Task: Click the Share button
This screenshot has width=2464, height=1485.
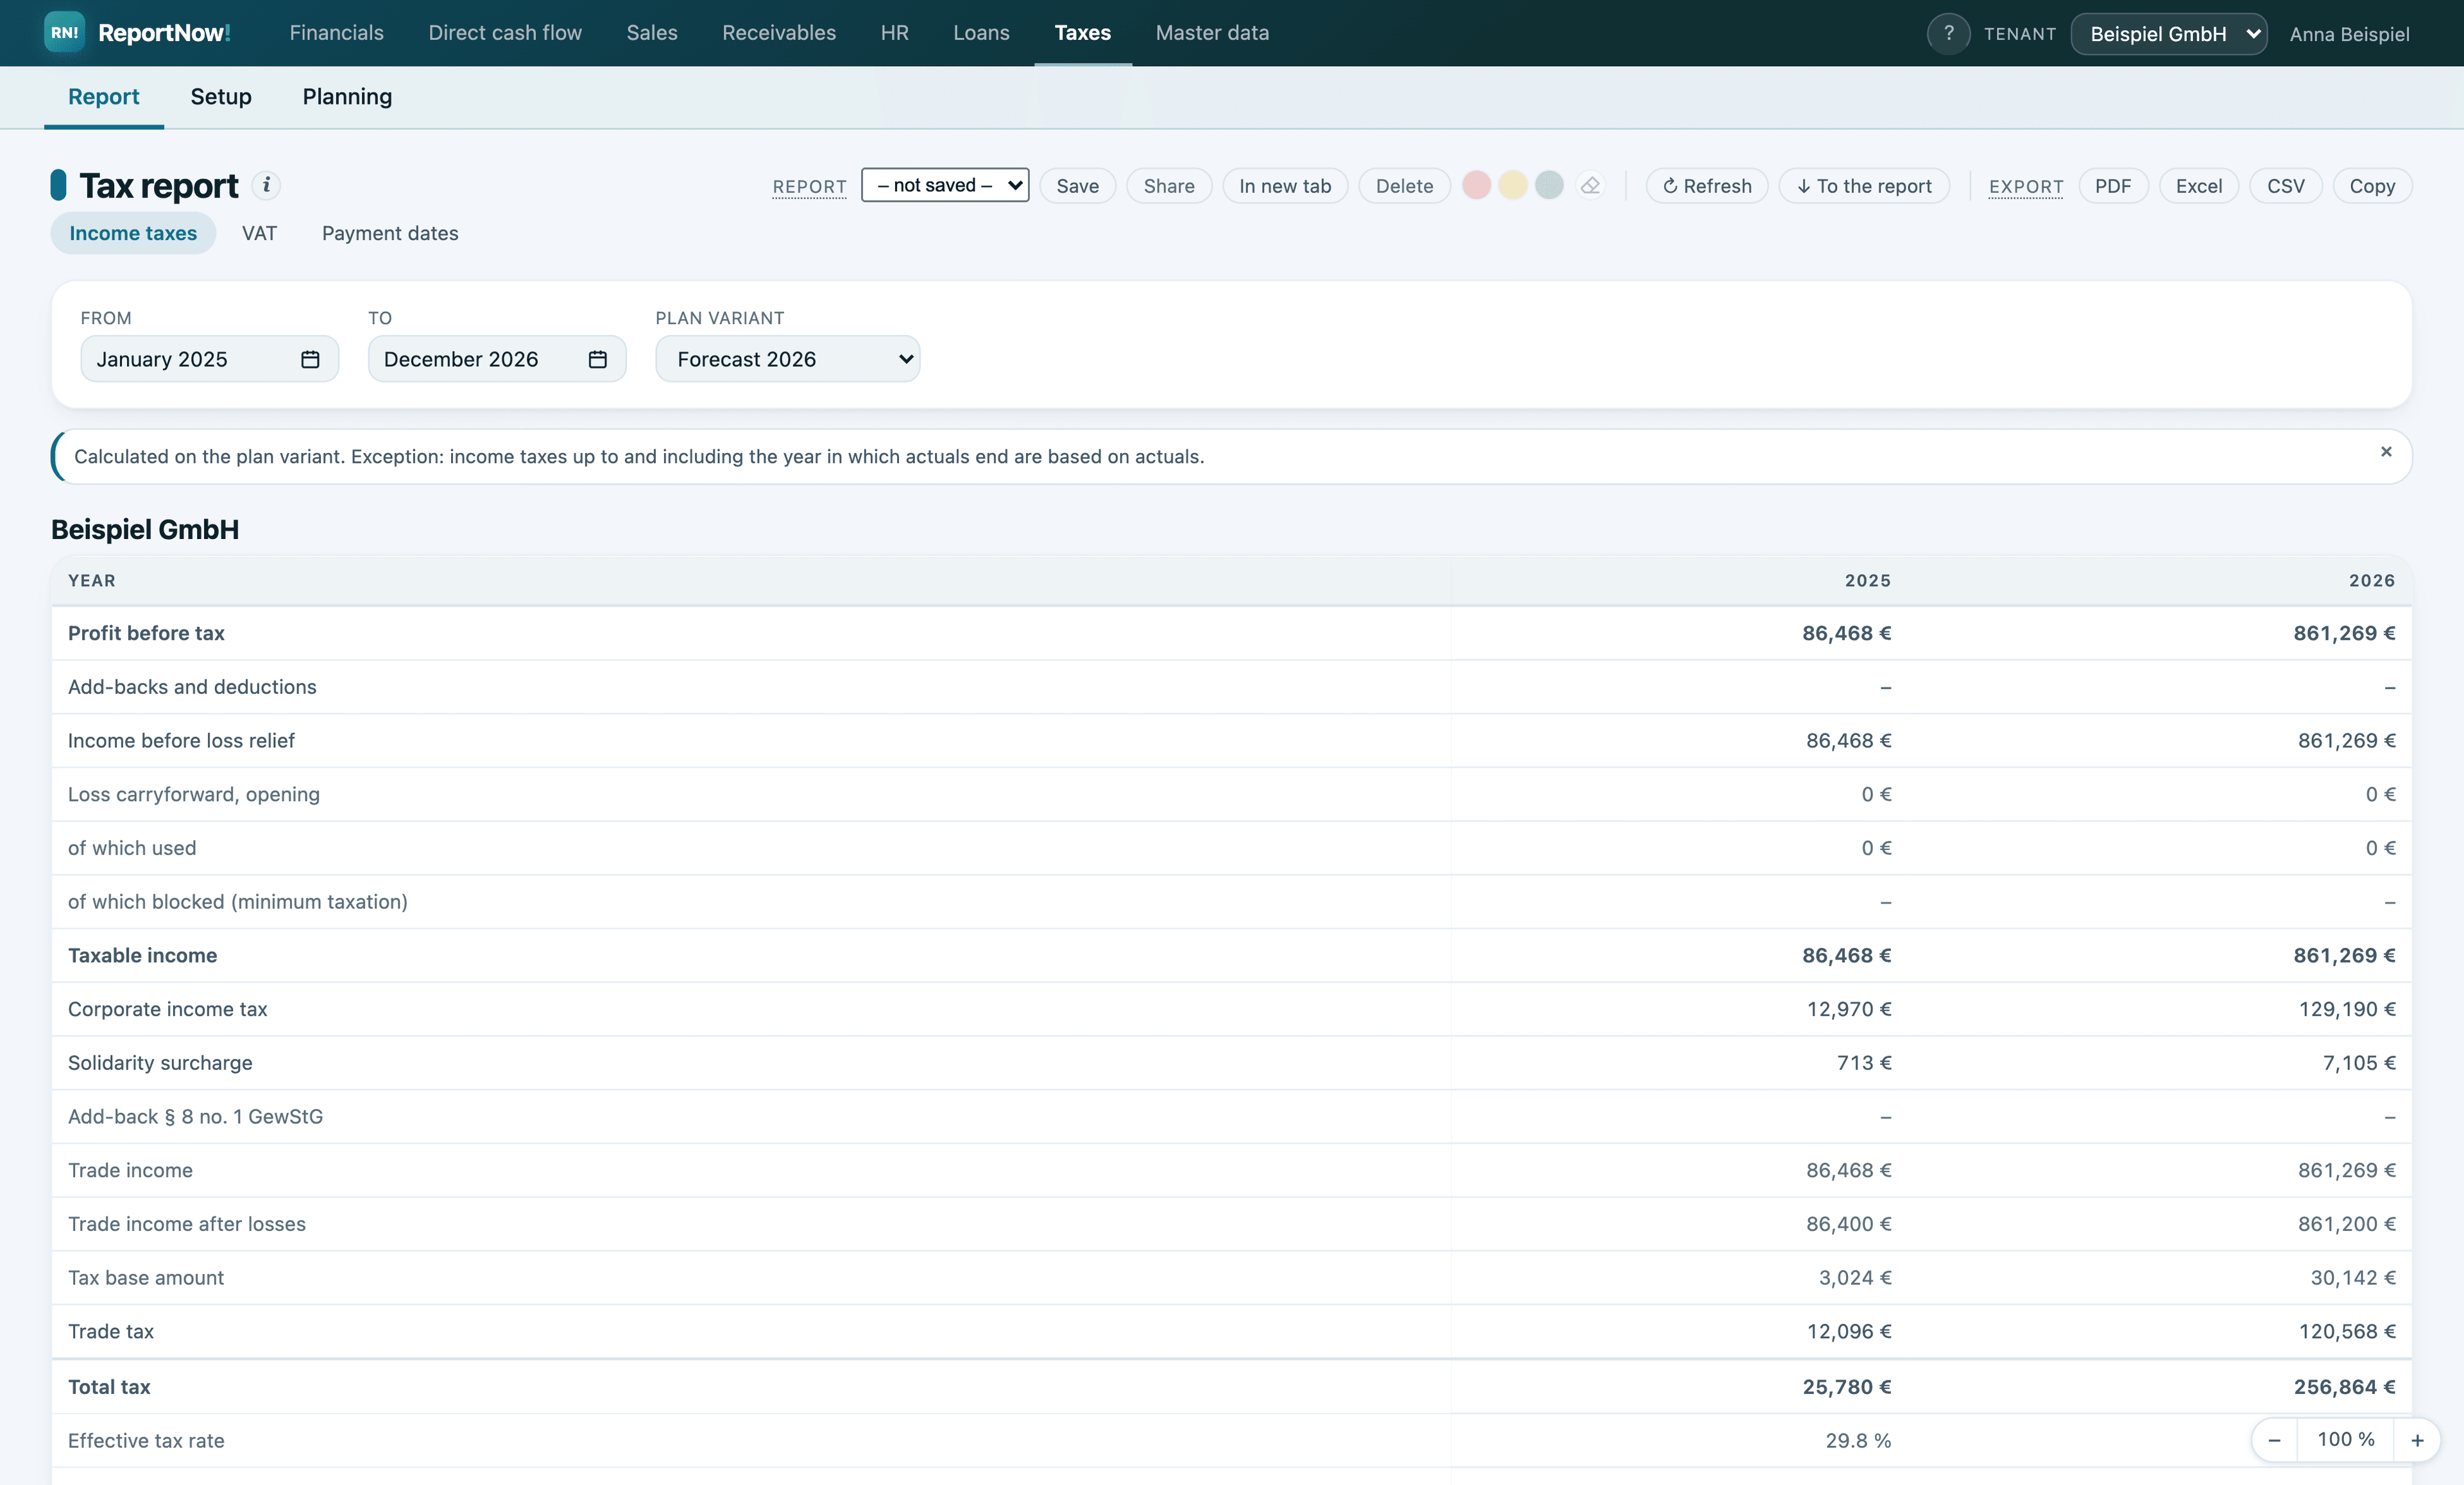Action: (1169, 186)
